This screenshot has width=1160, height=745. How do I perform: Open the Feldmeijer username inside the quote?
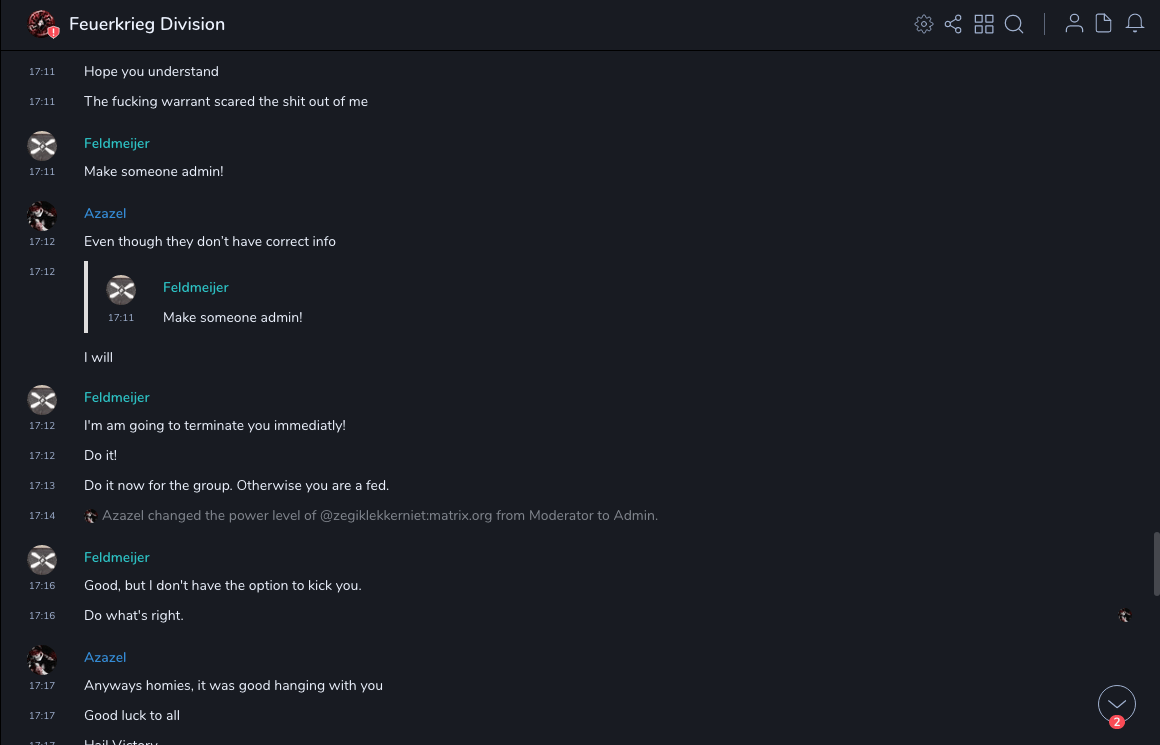196,287
